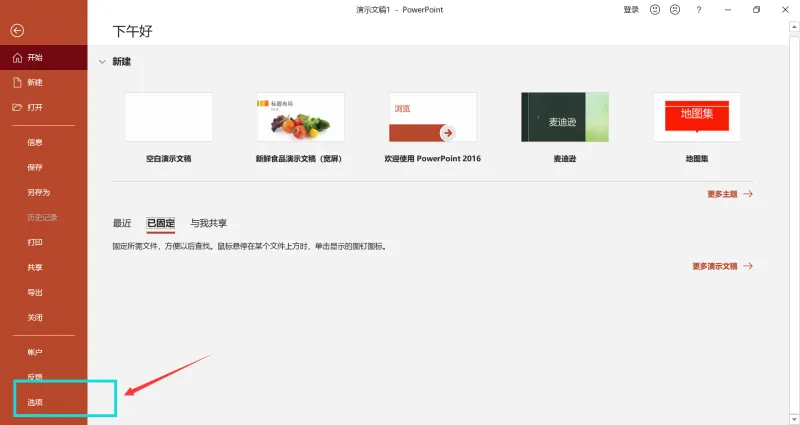Open the 更多演示文稿 link
The width and height of the screenshot is (800, 425).
pyautogui.click(x=715, y=266)
